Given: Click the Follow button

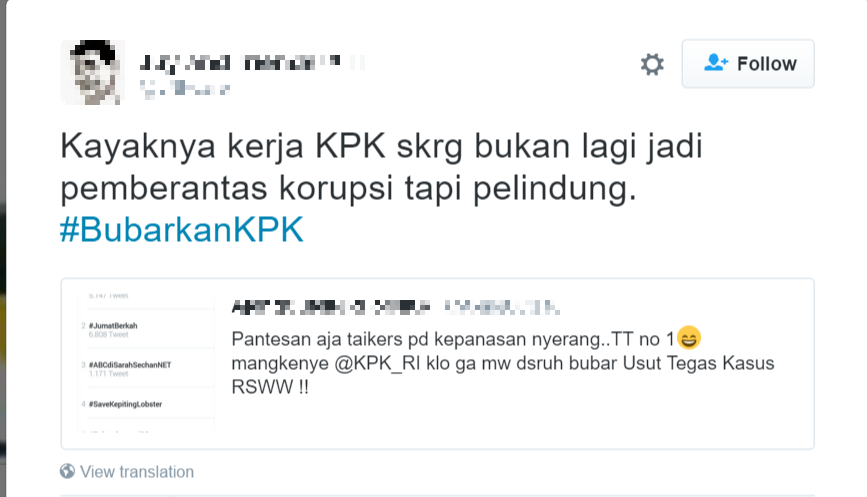Looking at the screenshot, I should (748, 64).
